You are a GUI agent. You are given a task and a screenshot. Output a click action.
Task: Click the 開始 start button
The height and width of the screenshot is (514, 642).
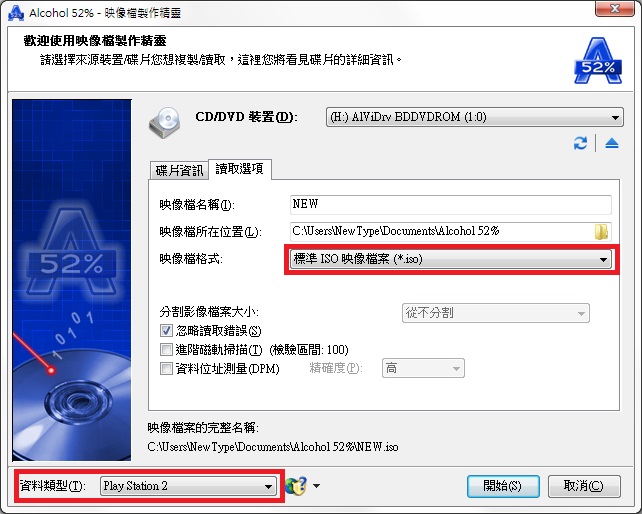point(503,486)
